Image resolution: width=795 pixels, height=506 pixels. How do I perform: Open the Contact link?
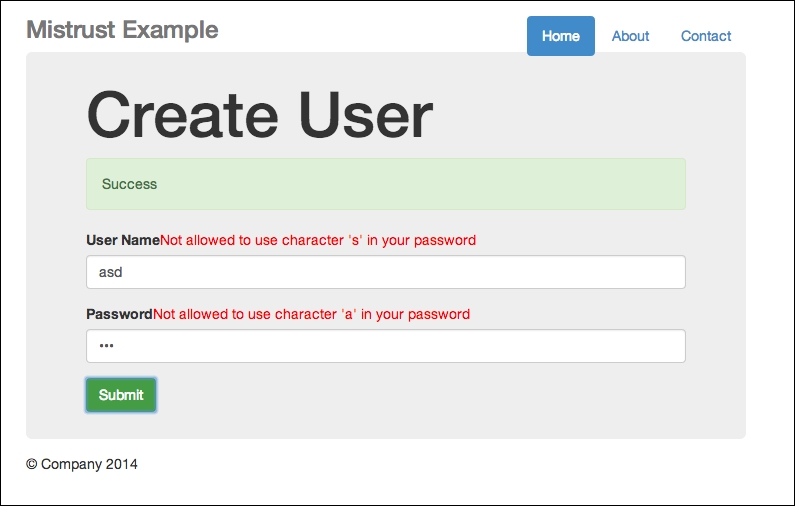click(706, 36)
